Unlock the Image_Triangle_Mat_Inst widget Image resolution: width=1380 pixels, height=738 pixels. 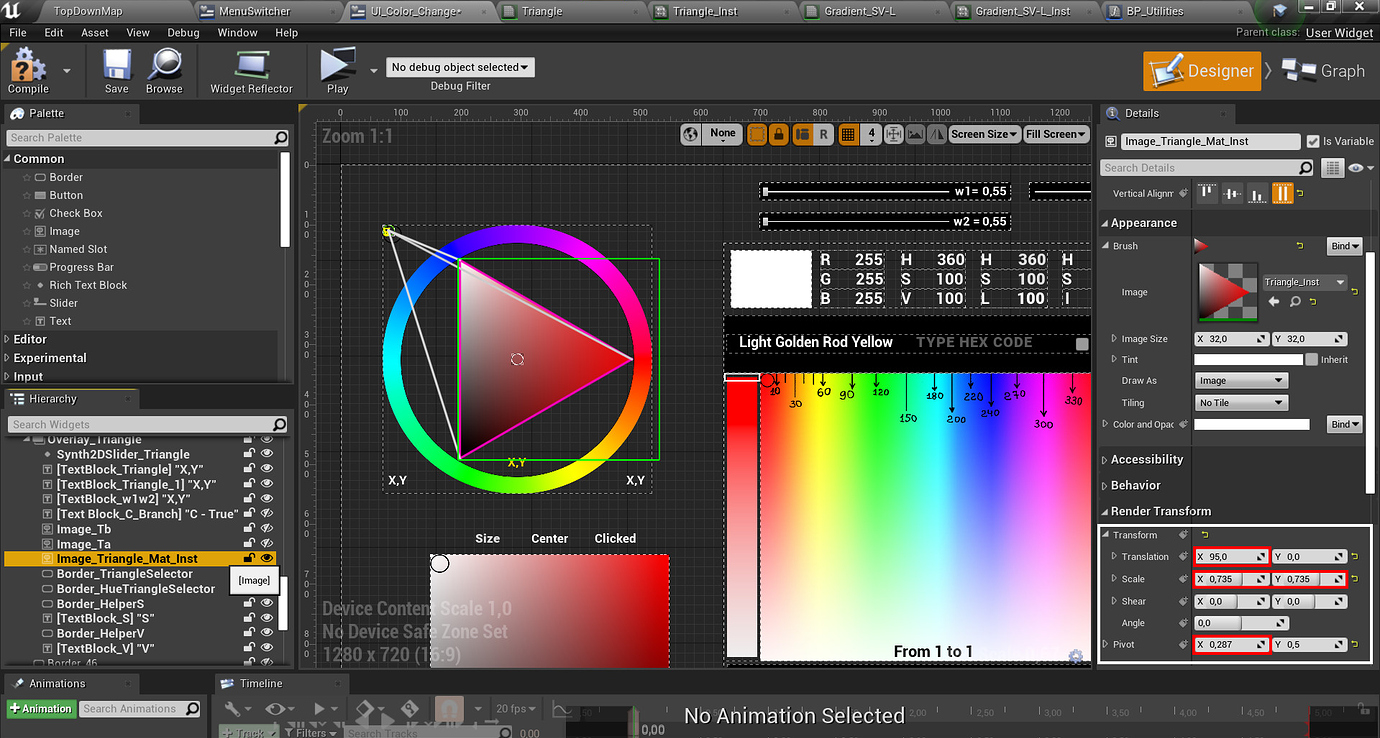tap(249, 558)
